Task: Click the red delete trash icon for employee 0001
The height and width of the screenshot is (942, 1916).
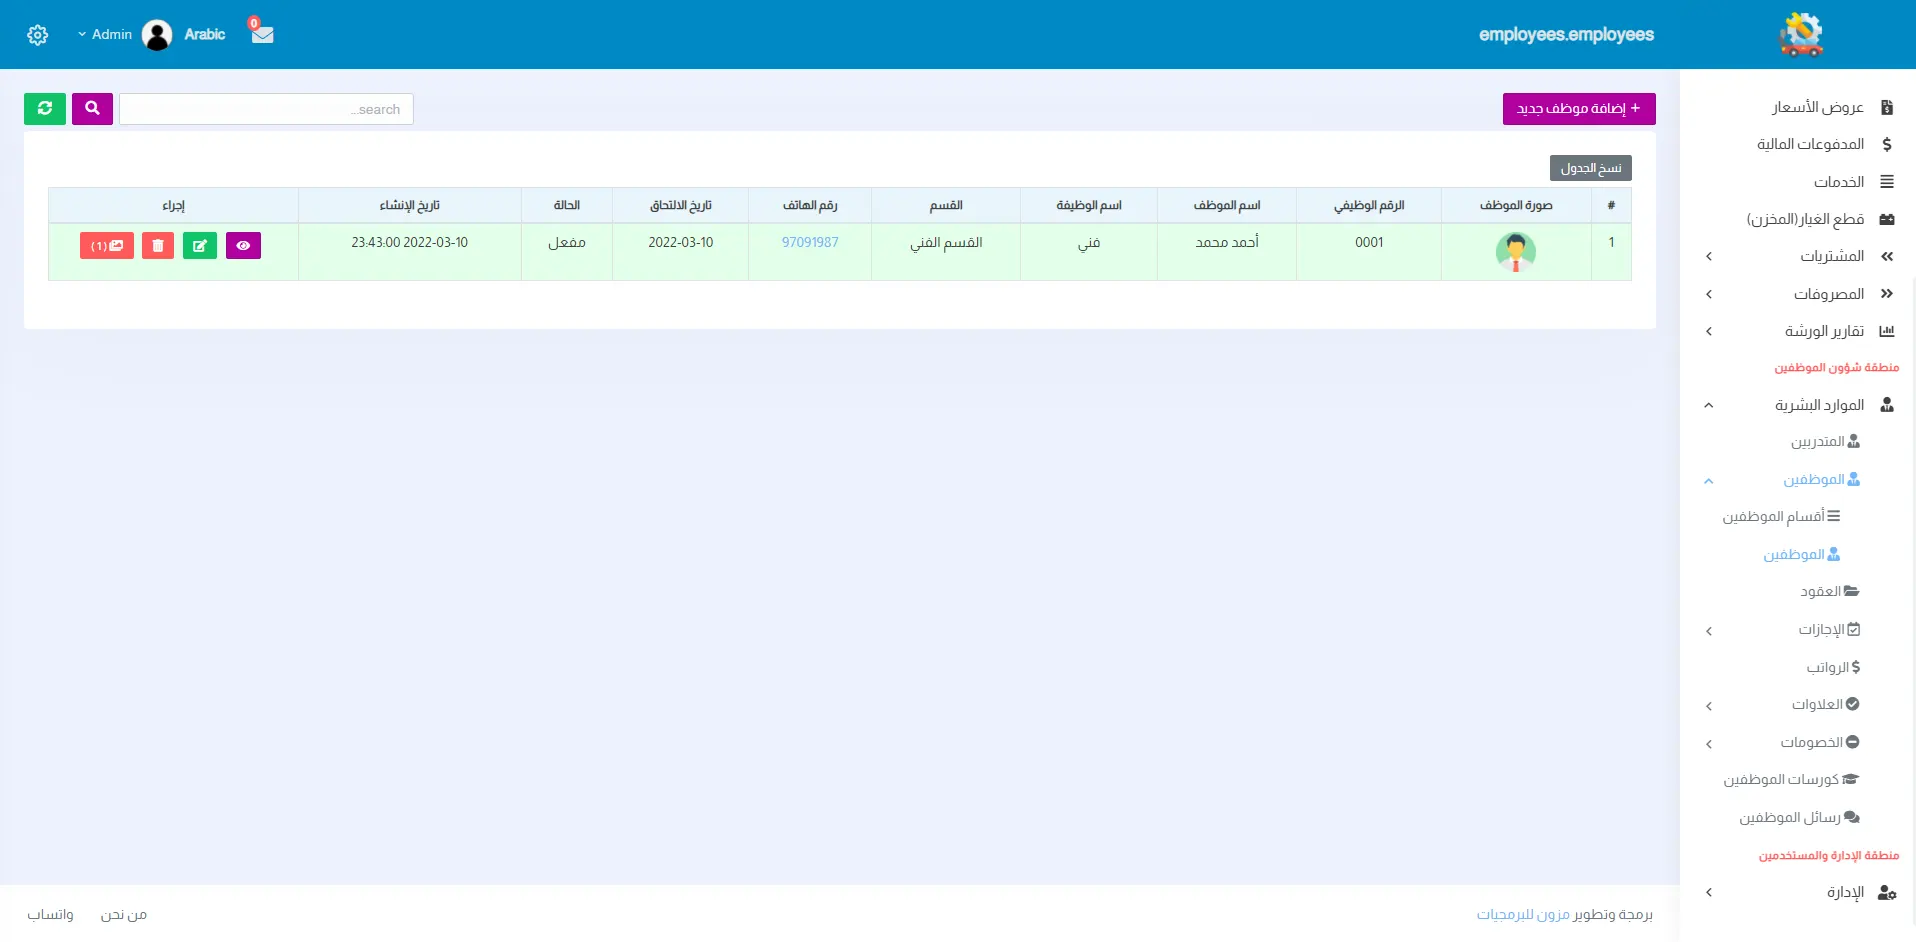Action: click(158, 246)
